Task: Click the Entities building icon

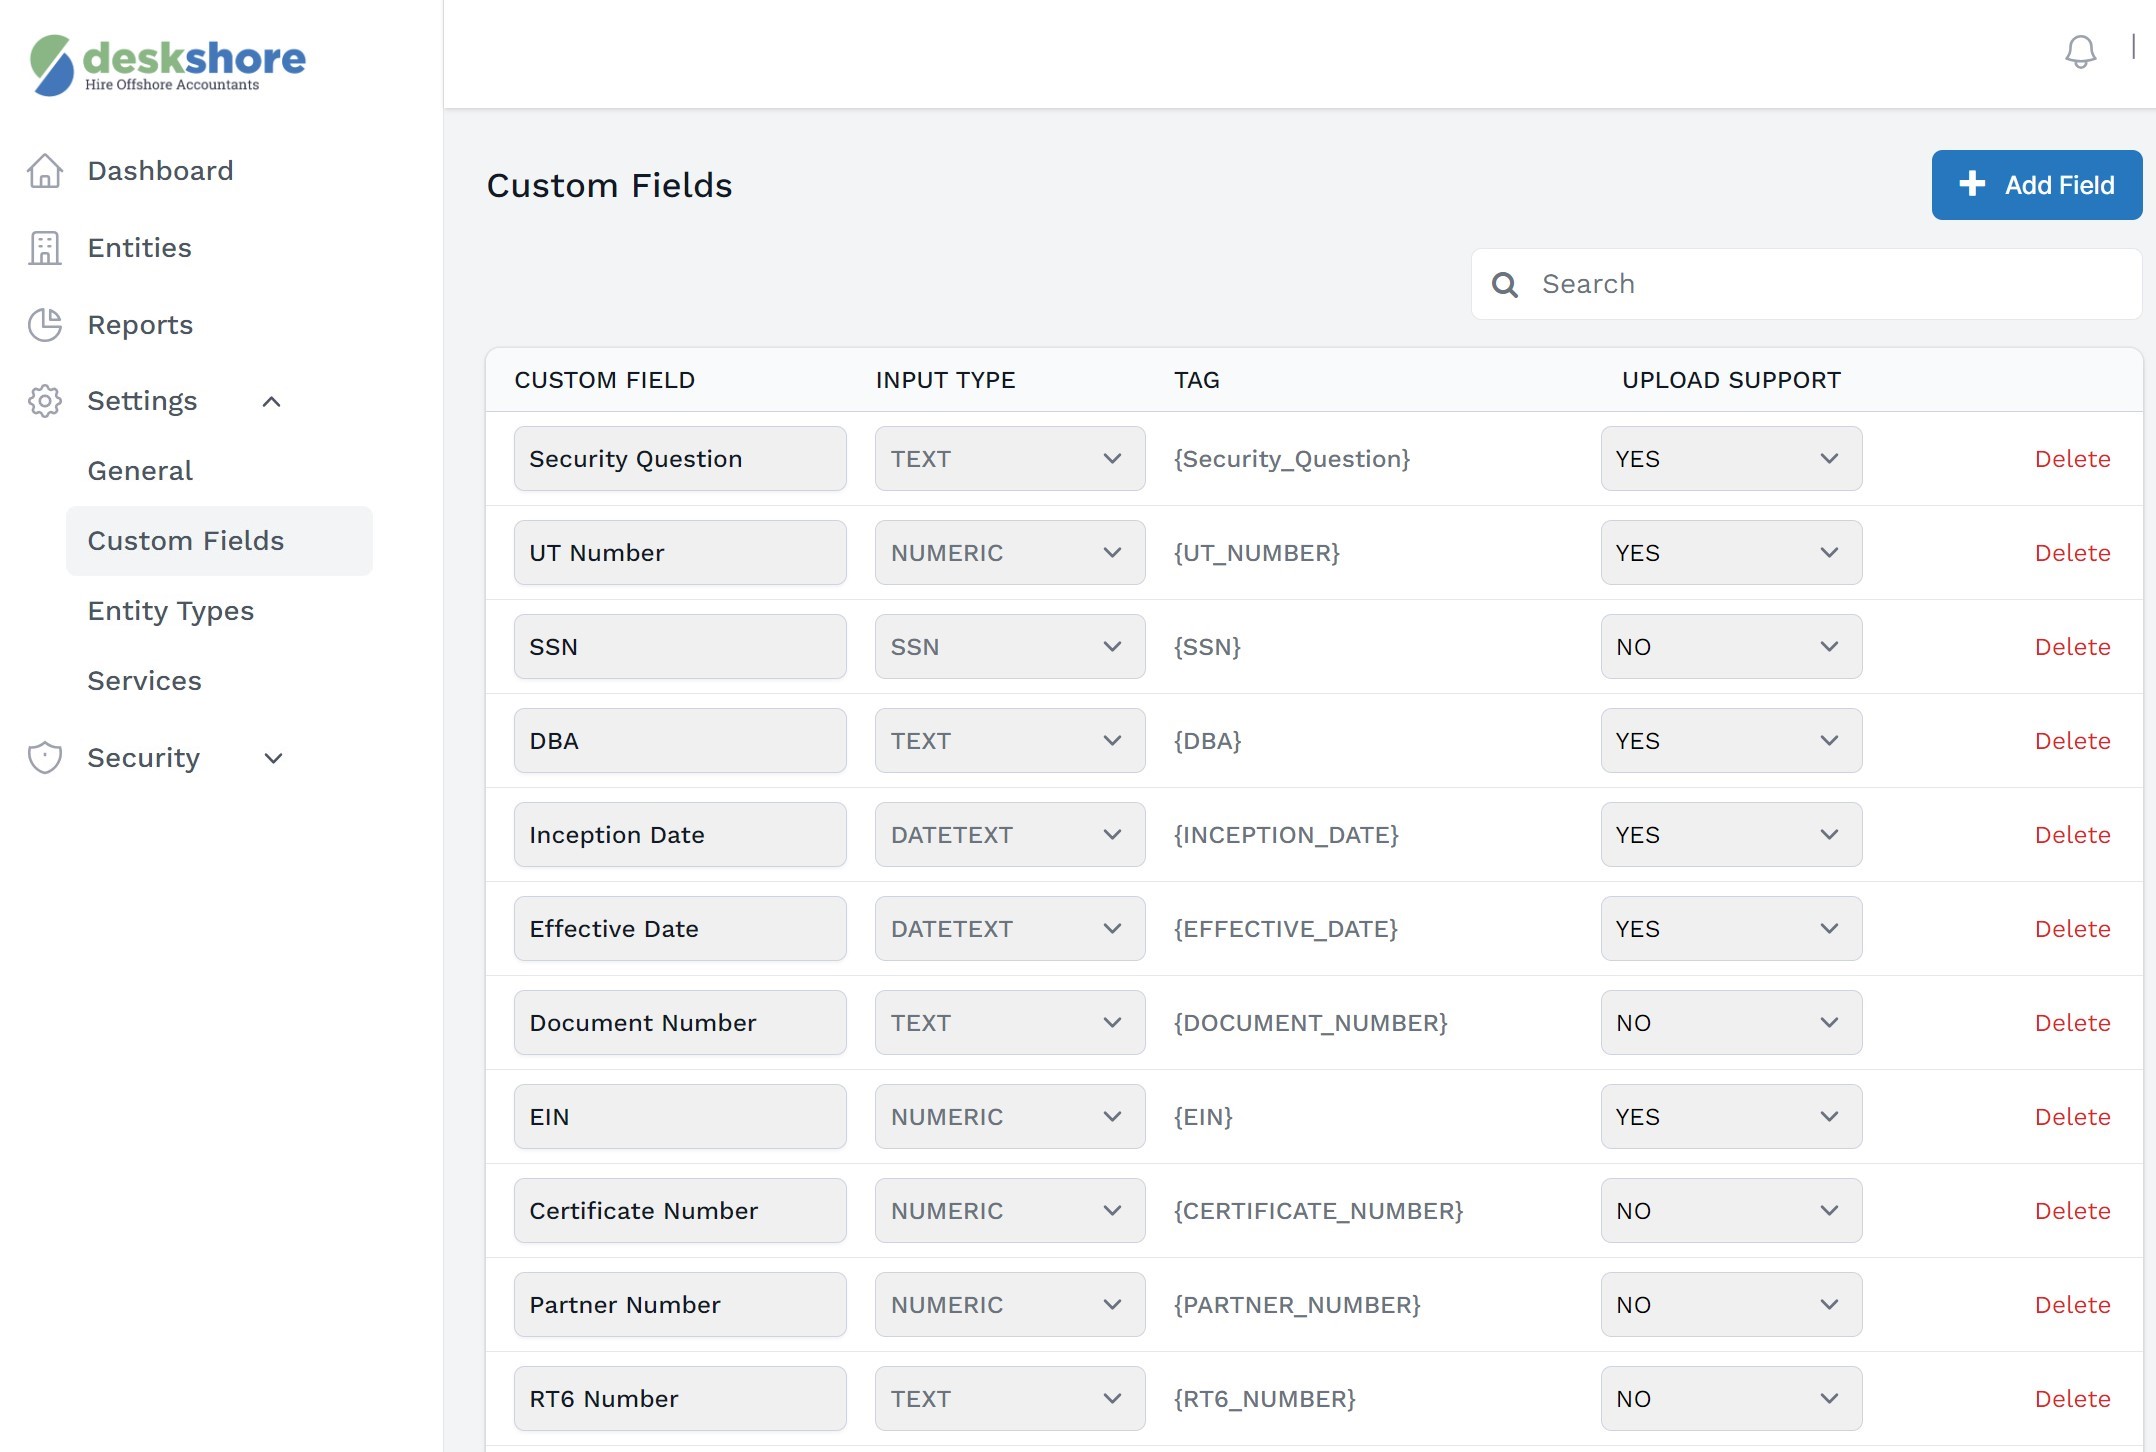Action: tap(45, 248)
